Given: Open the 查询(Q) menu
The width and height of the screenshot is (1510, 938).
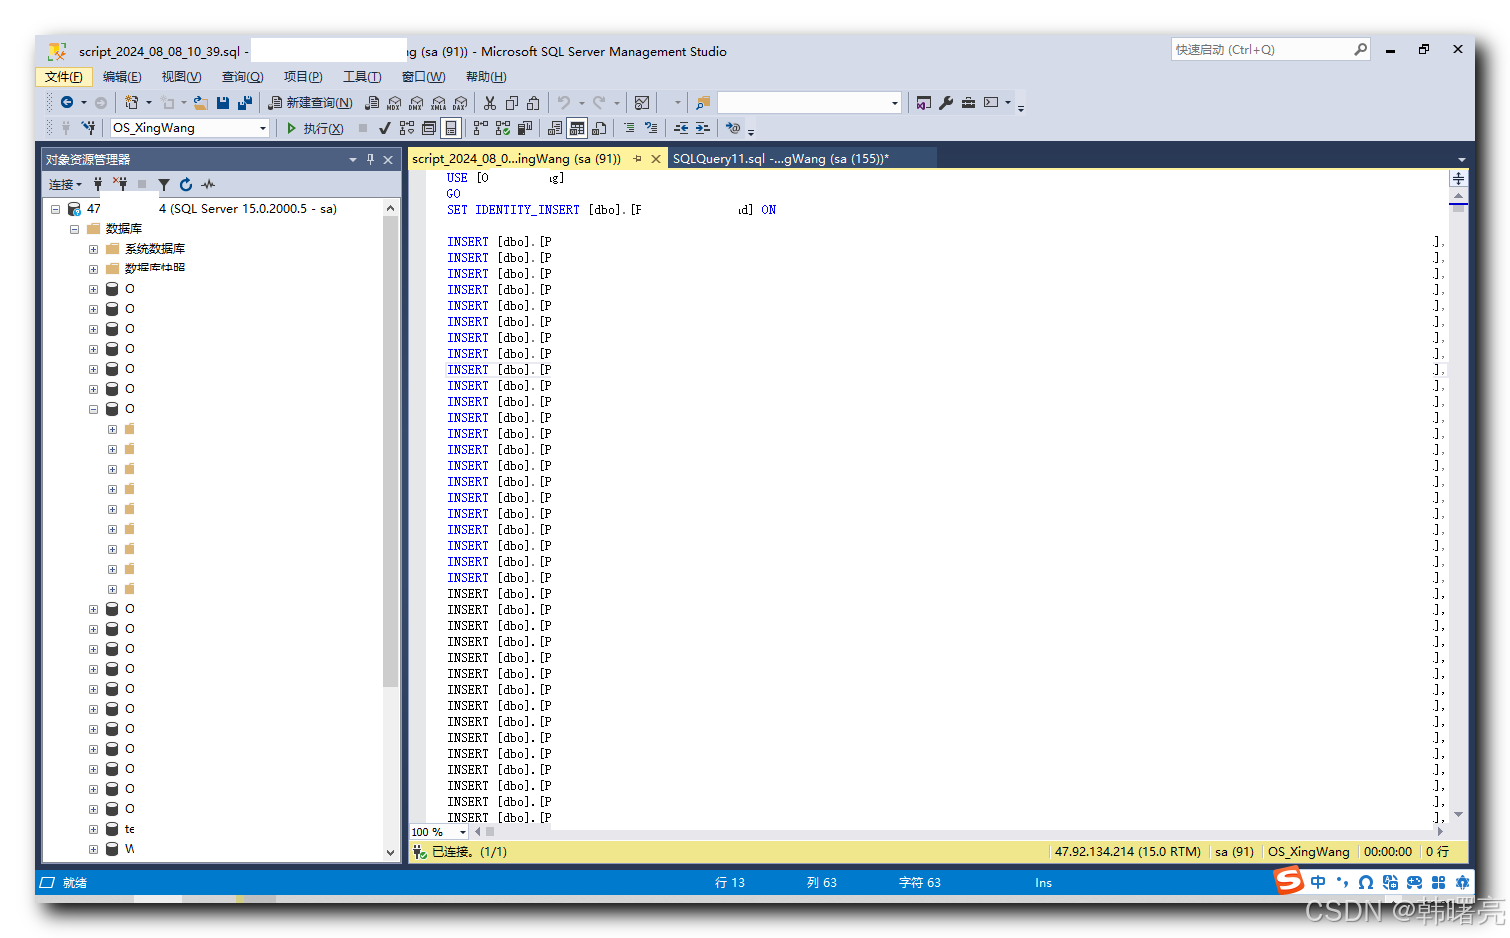Looking at the screenshot, I should [x=242, y=77].
